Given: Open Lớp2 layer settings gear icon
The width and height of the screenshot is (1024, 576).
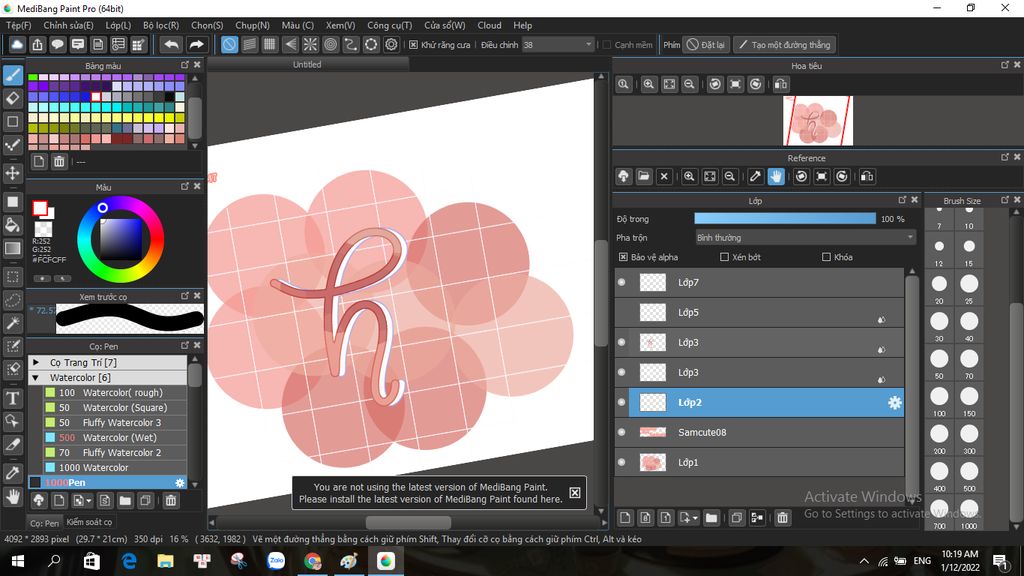Looking at the screenshot, I should tap(894, 402).
